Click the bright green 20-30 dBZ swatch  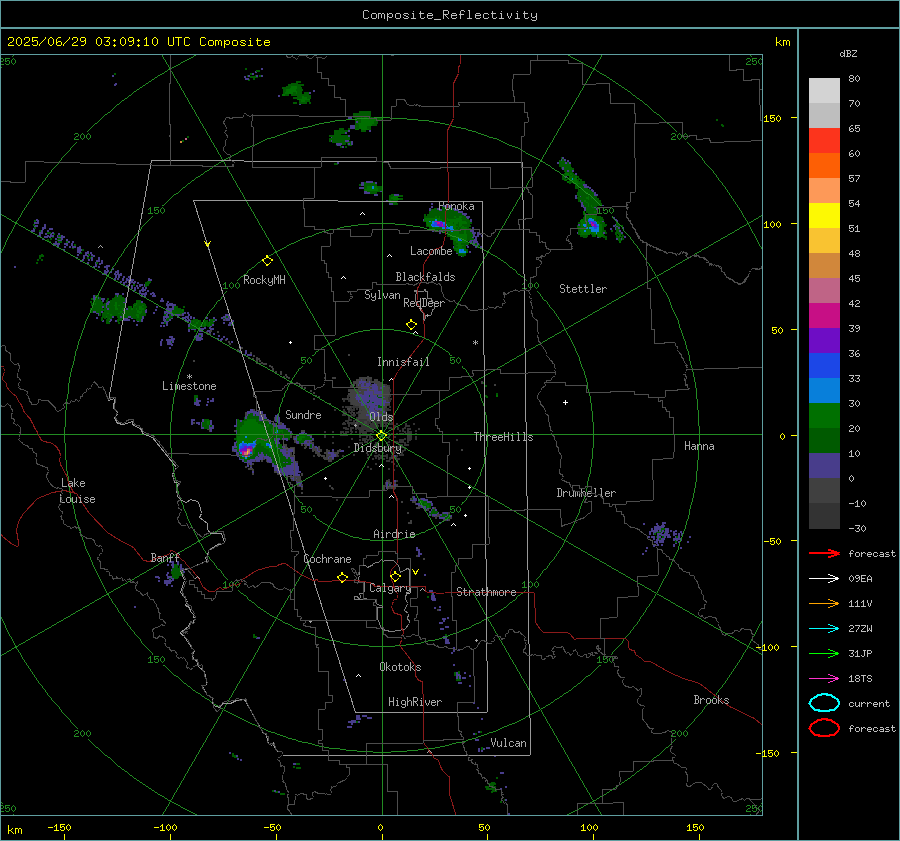[824, 415]
